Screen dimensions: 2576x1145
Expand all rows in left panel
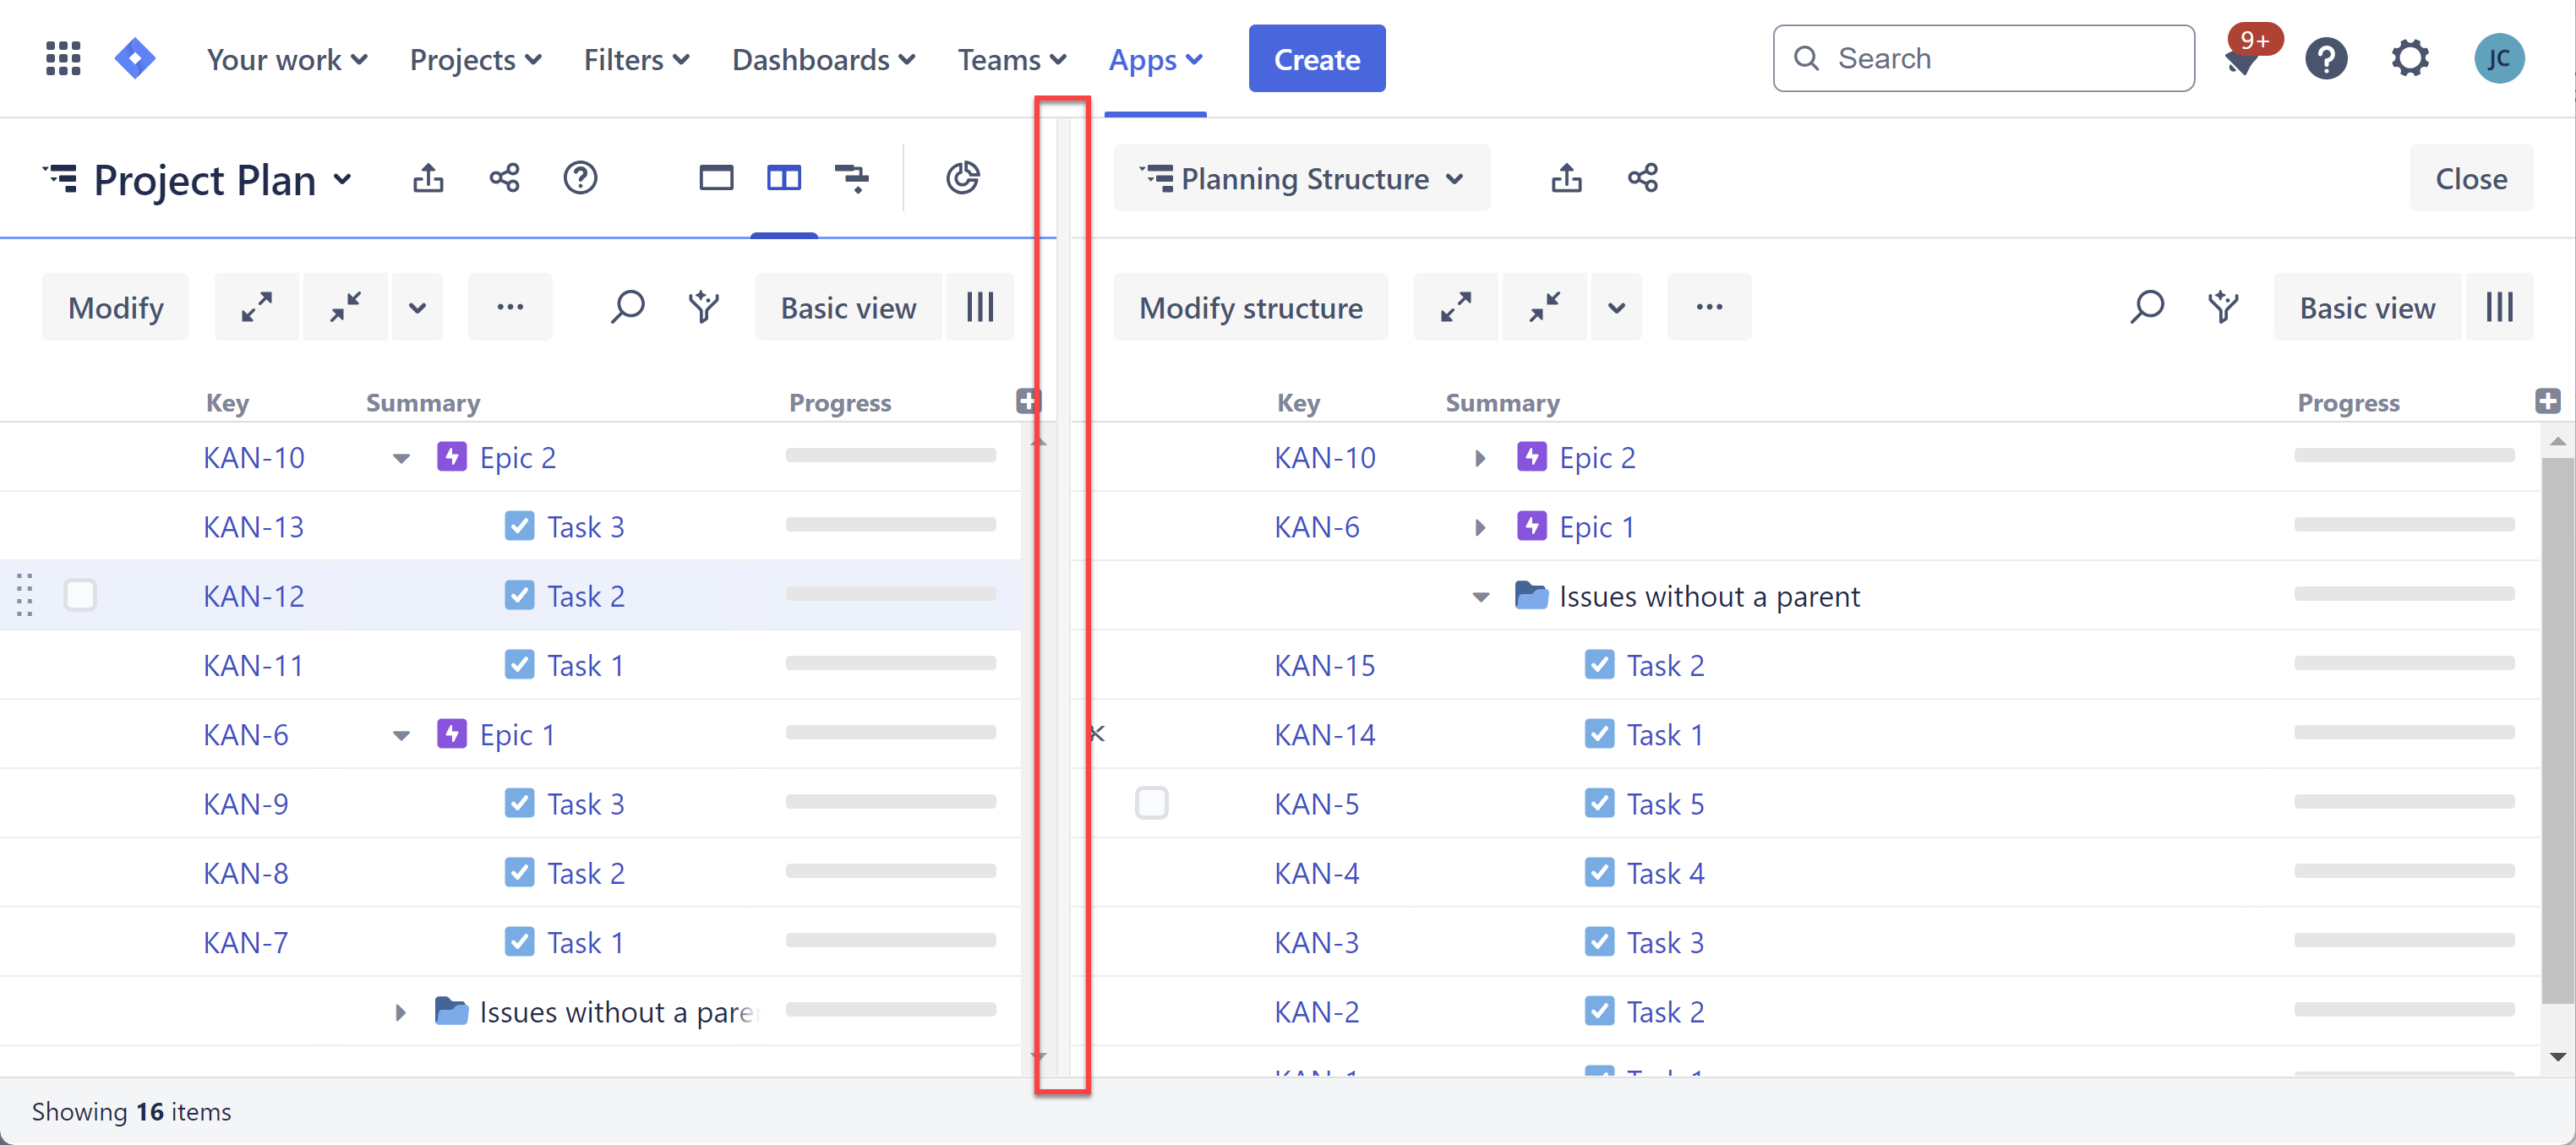[257, 307]
